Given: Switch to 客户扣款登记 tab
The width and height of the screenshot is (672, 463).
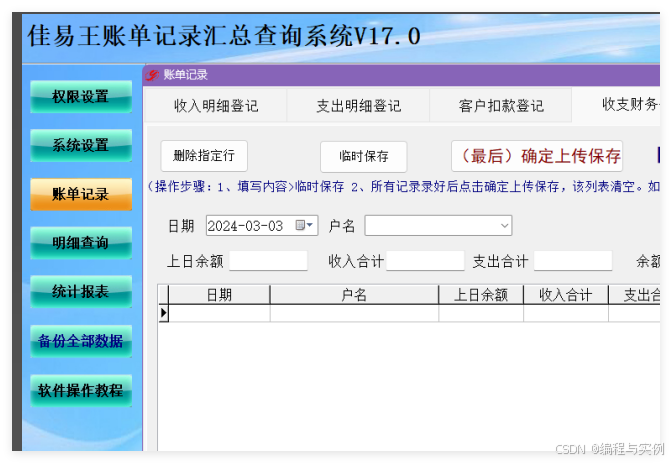Looking at the screenshot, I should (501, 105).
